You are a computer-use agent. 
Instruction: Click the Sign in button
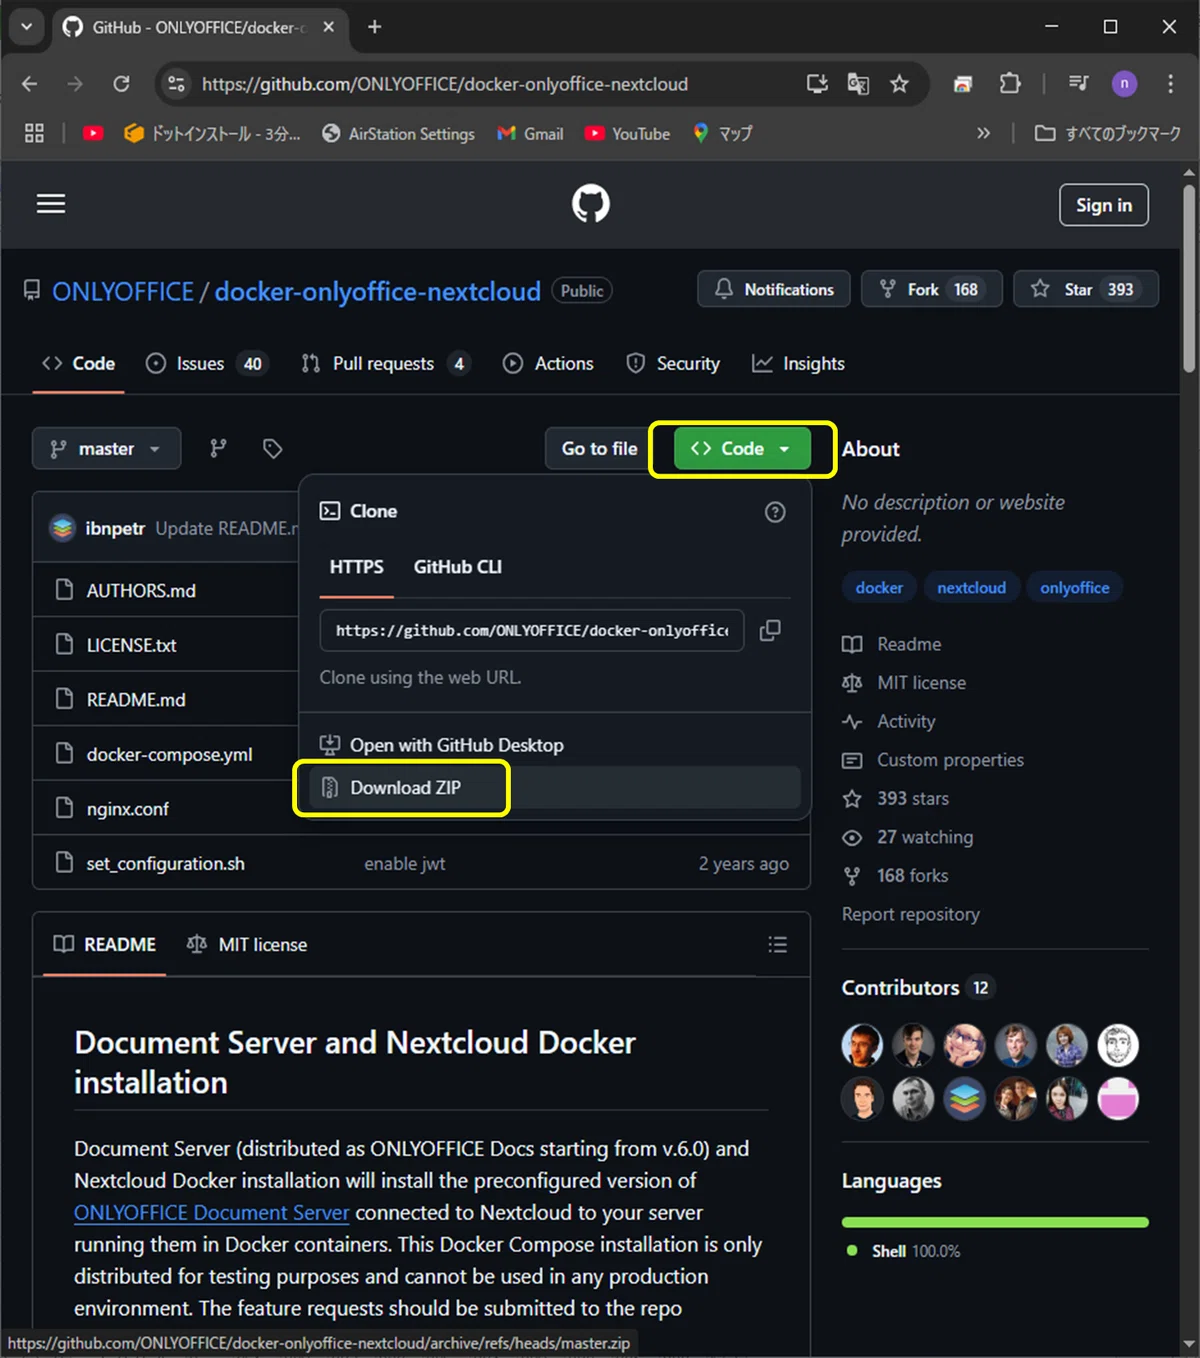pyautogui.click(x=1104, y=205)
